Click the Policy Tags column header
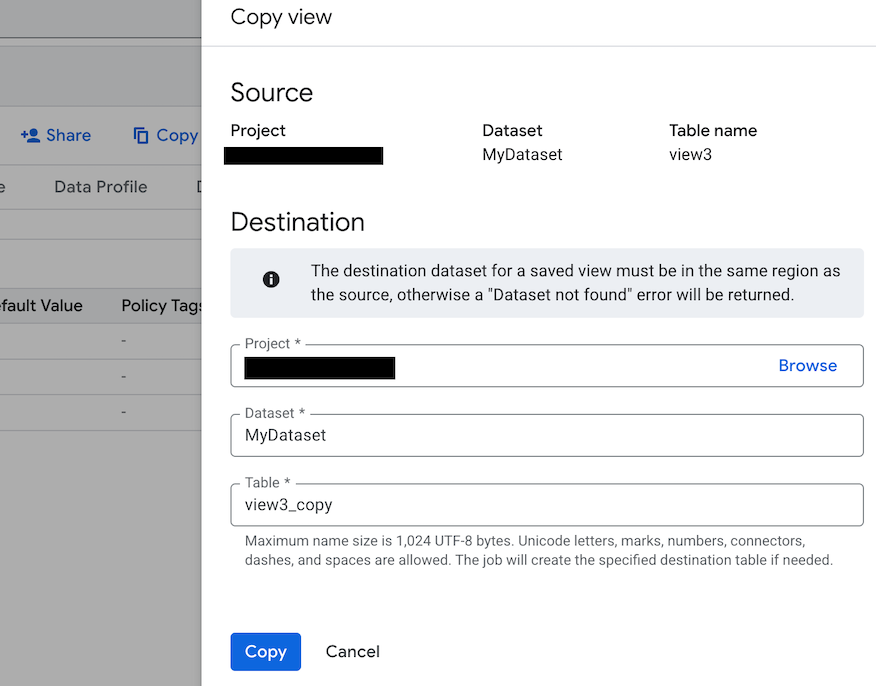This screenshot has width=876, height=686. (160, 305)
